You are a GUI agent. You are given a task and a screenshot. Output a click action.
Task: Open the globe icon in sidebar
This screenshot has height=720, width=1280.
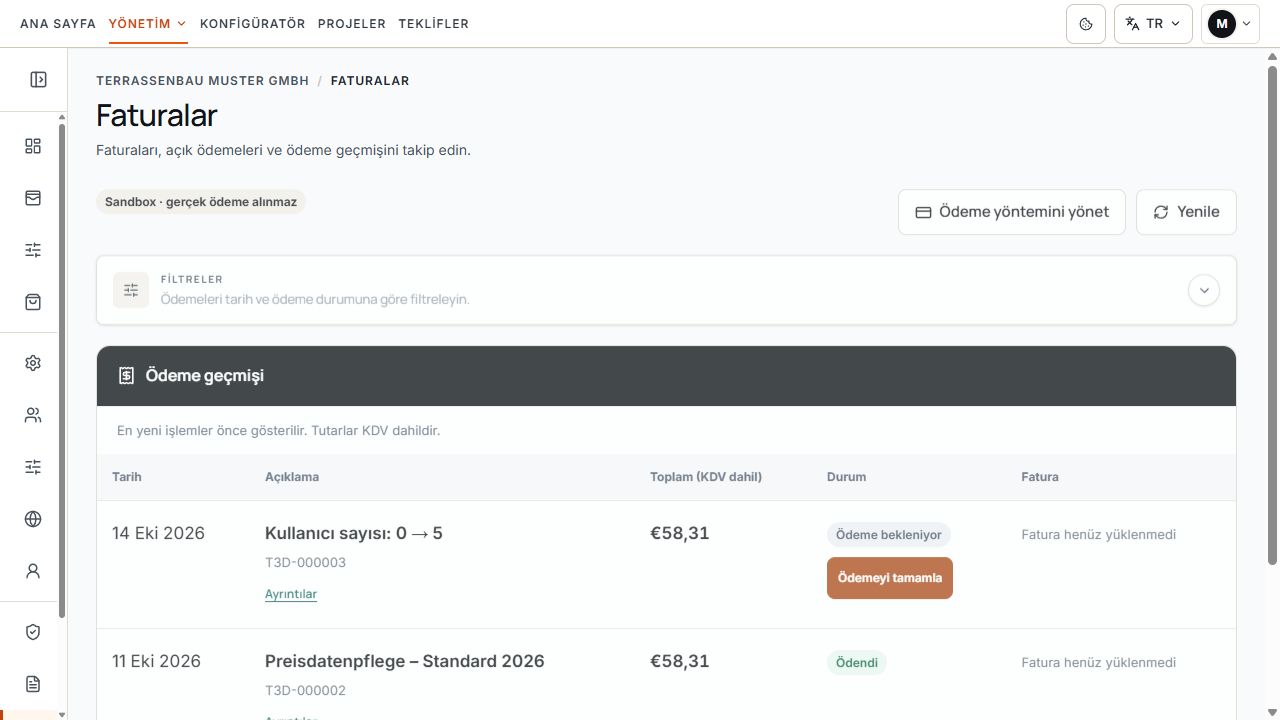pos(33,519)
